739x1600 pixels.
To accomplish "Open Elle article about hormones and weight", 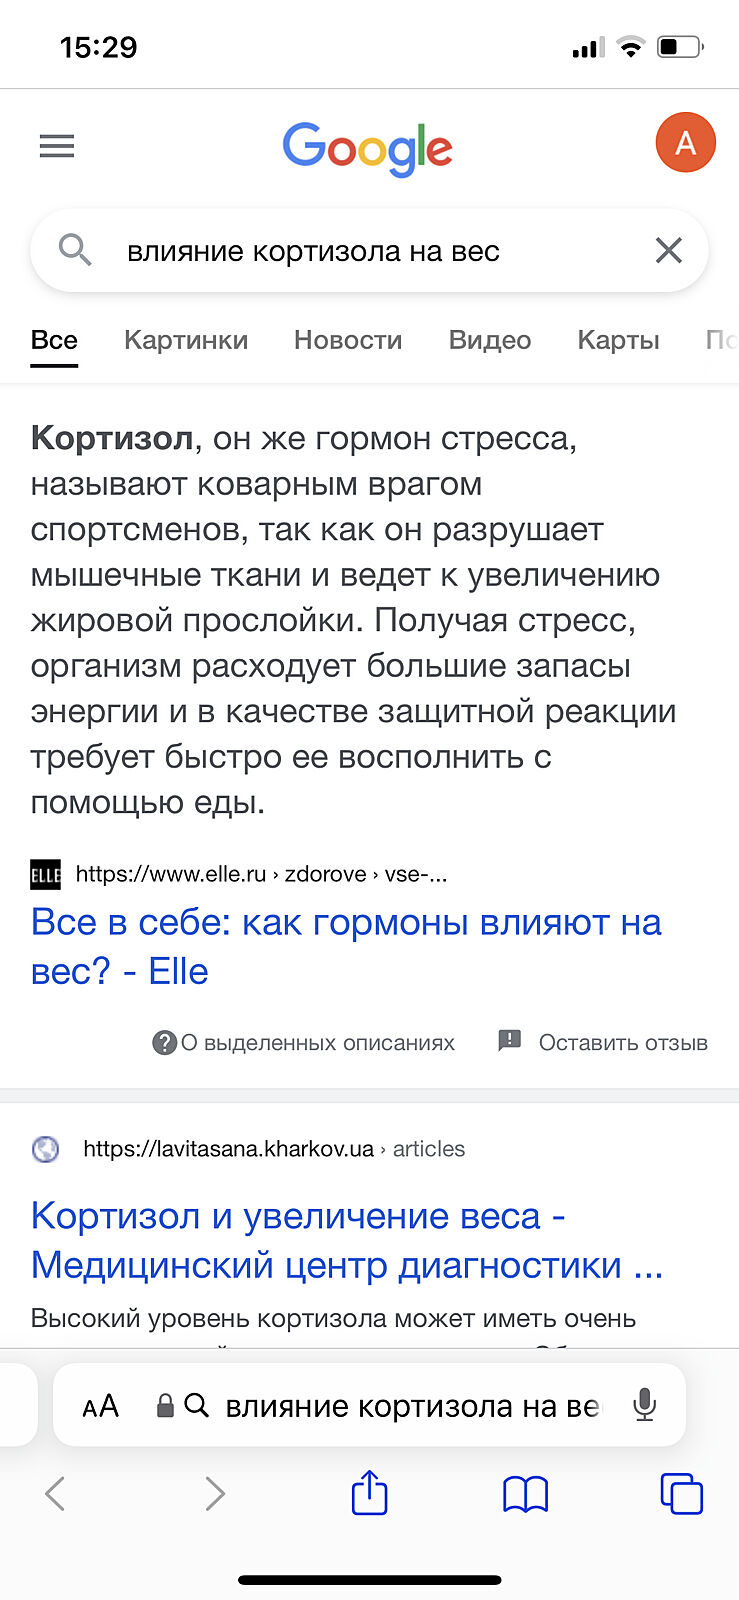I will pyautogui.click(x=346, y=946).
